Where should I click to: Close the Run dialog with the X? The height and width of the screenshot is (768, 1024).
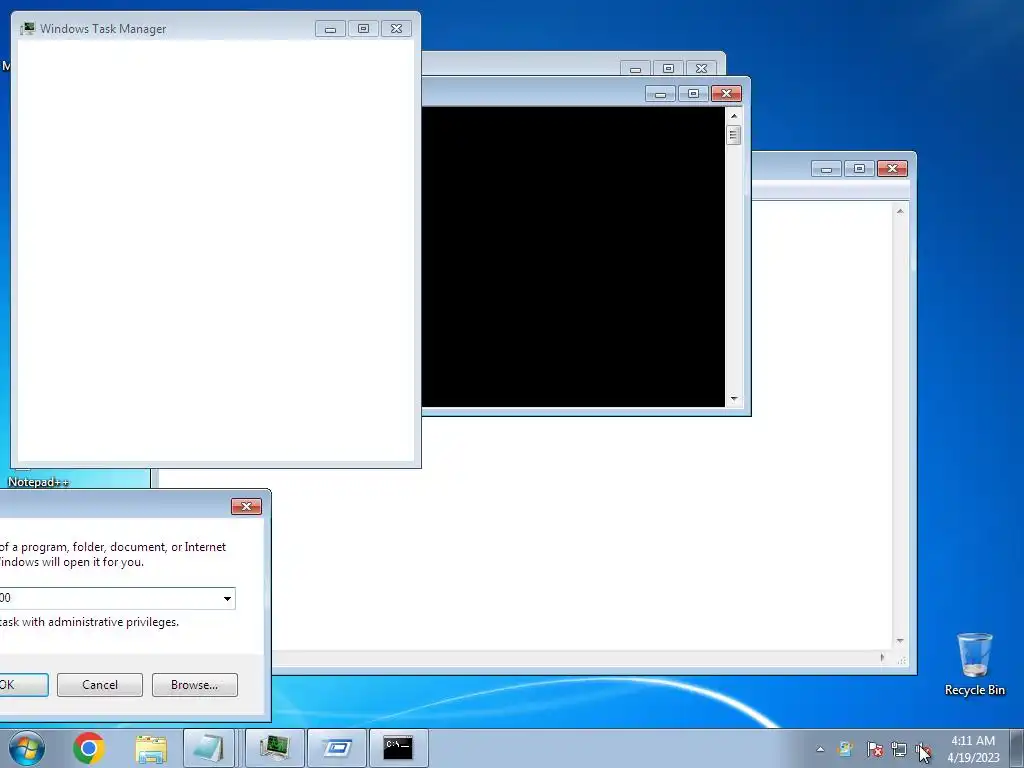pos(246,507)
